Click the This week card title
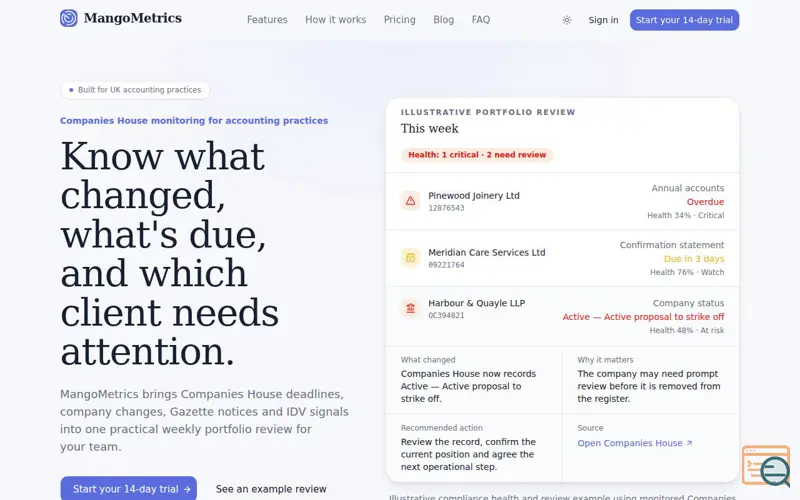The image size is (800, 500). pos(430,129)
